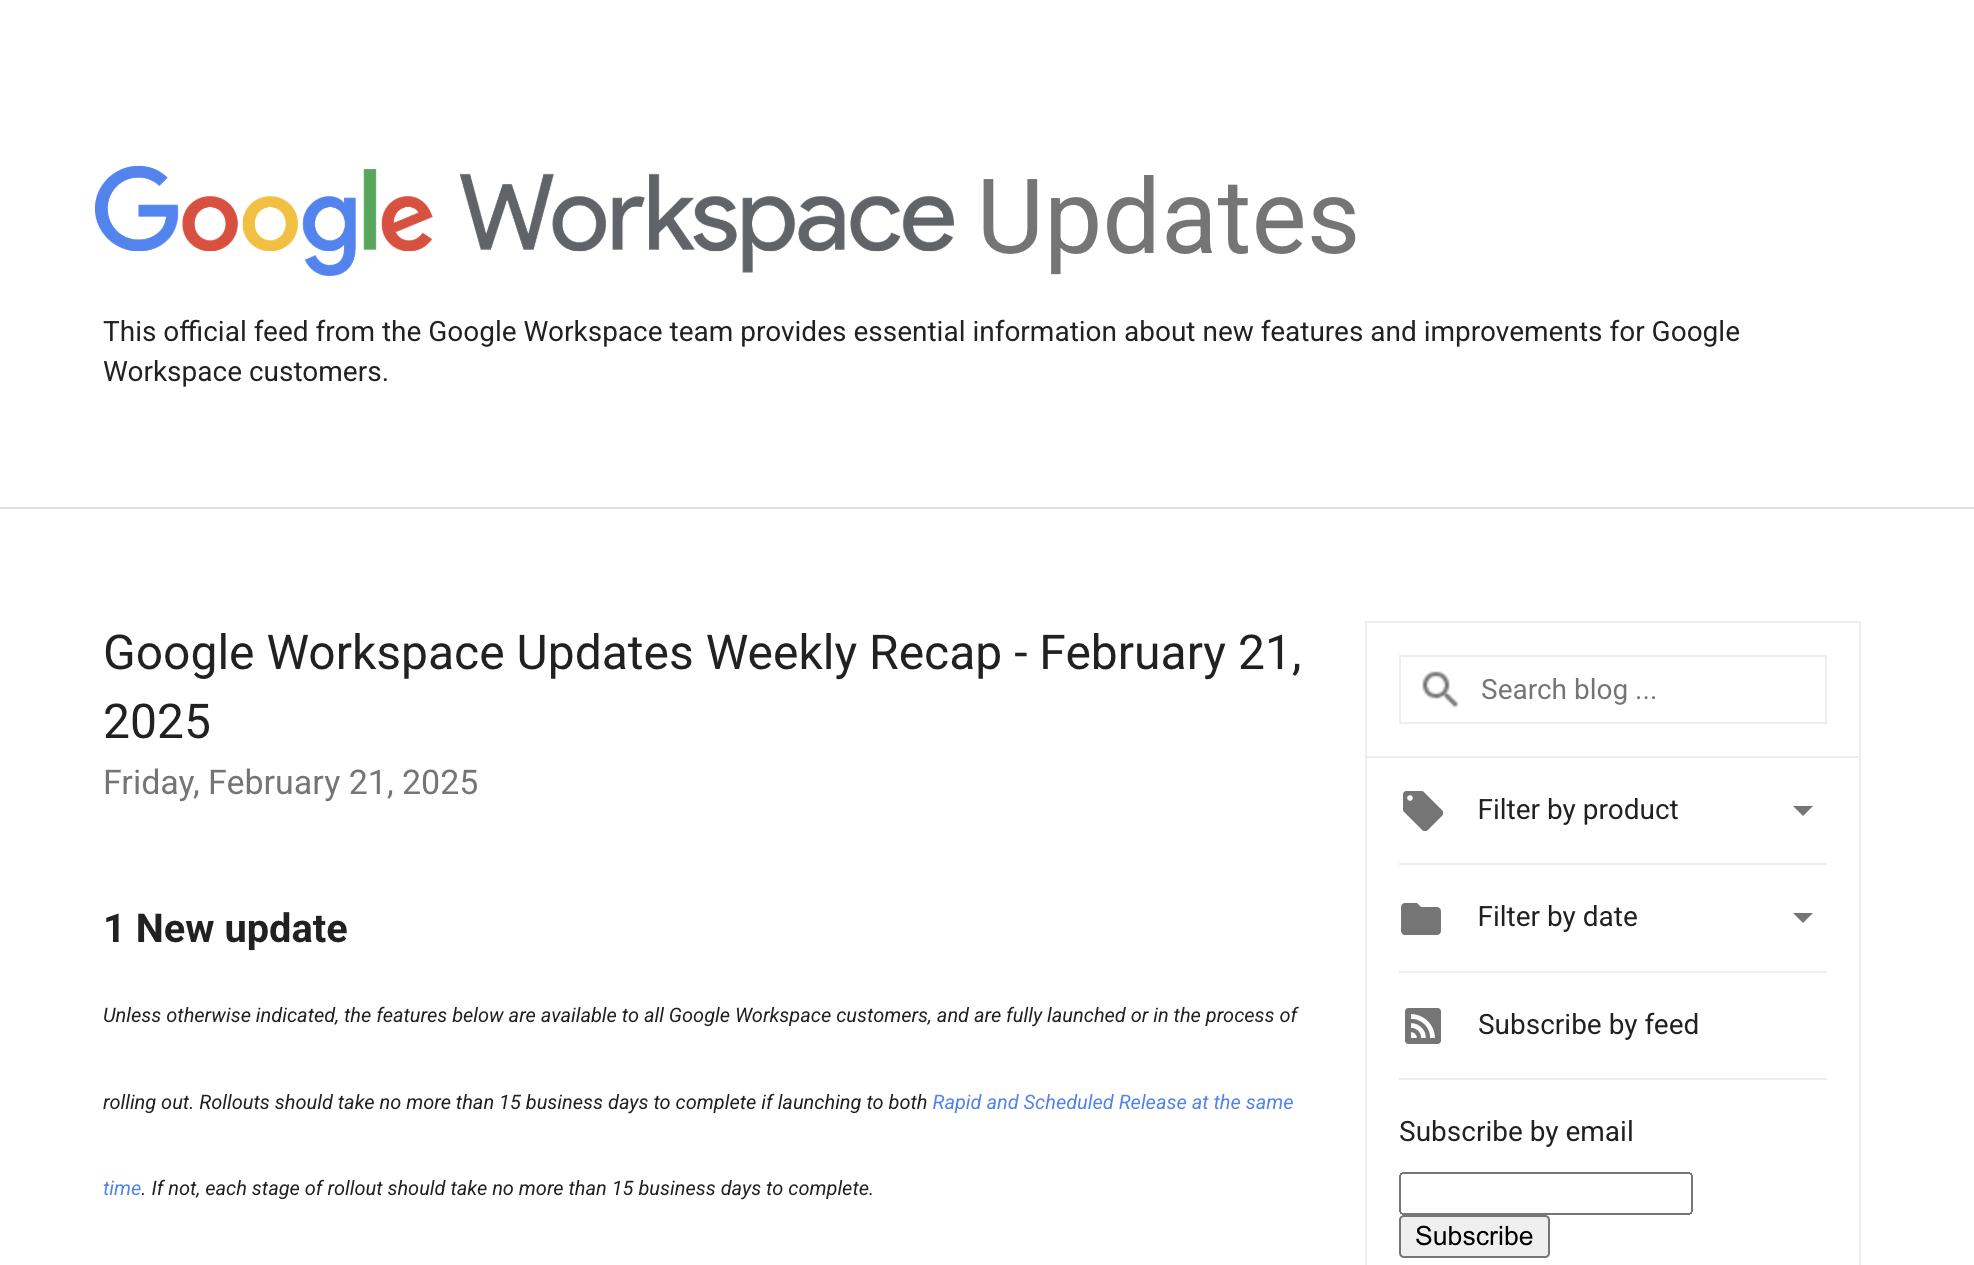
Task: Click the search magnifying glass icon
Action: pyautogui.click(x=1438, y=689)
